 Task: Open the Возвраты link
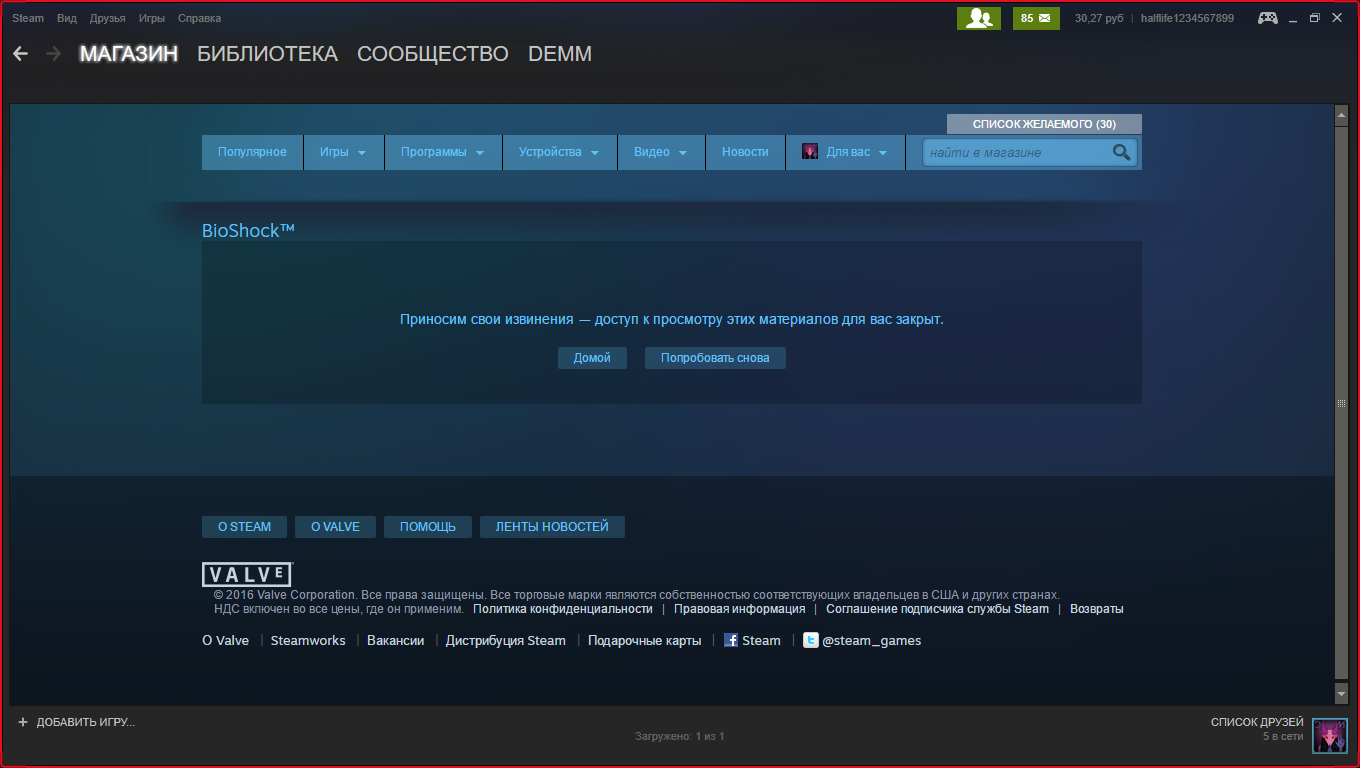[x=1097, y=609]
